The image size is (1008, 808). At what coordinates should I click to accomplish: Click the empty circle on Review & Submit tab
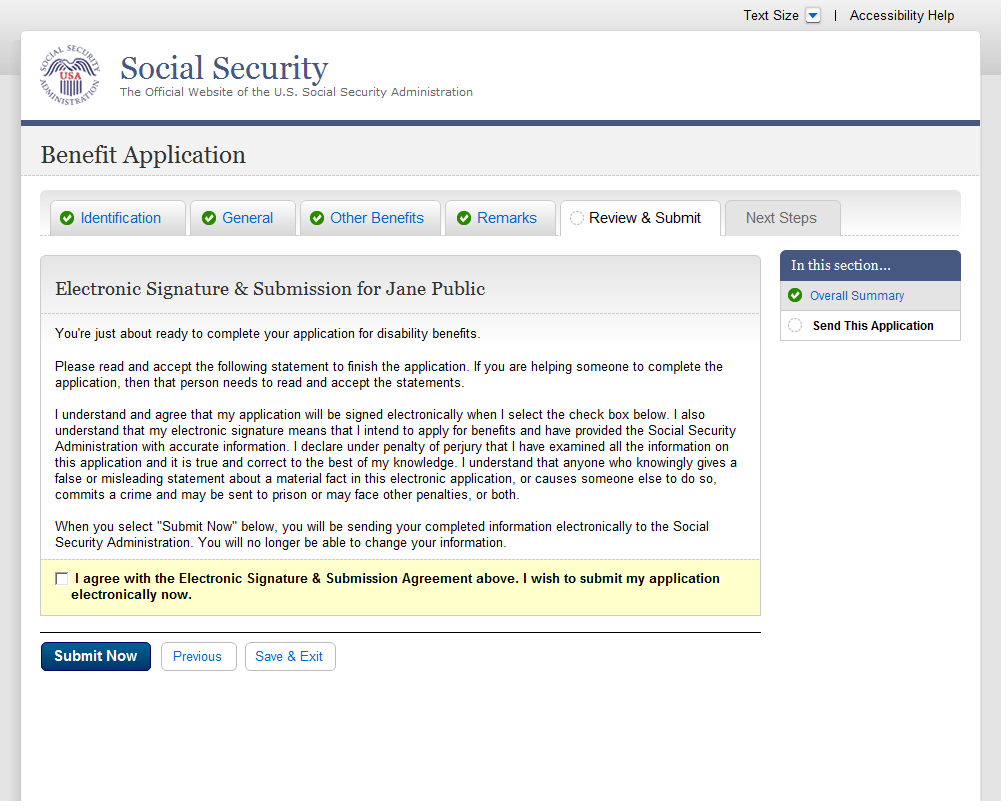[577, 219]
